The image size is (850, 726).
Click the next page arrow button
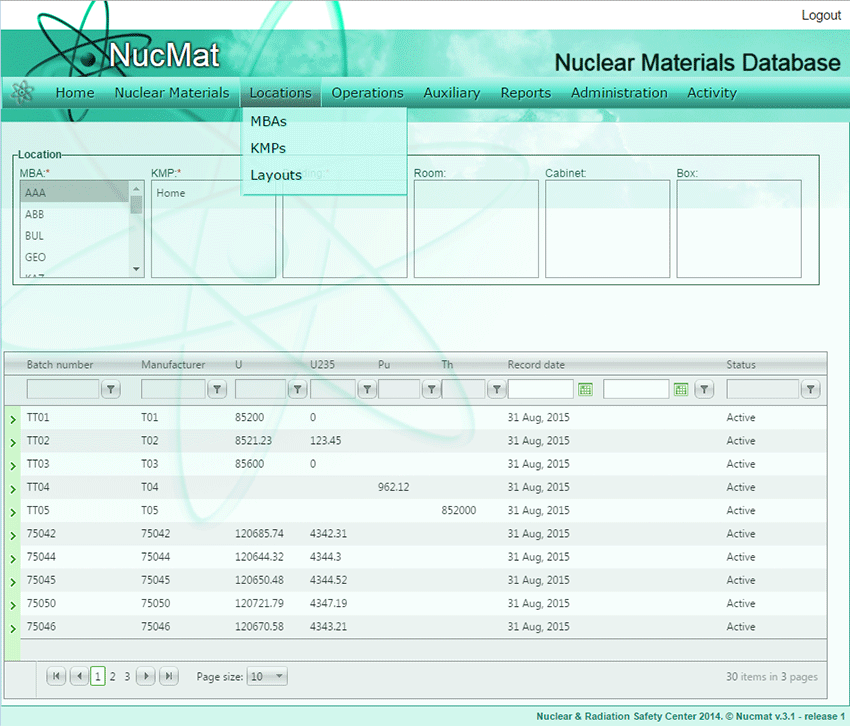click(x=146, y=677)
